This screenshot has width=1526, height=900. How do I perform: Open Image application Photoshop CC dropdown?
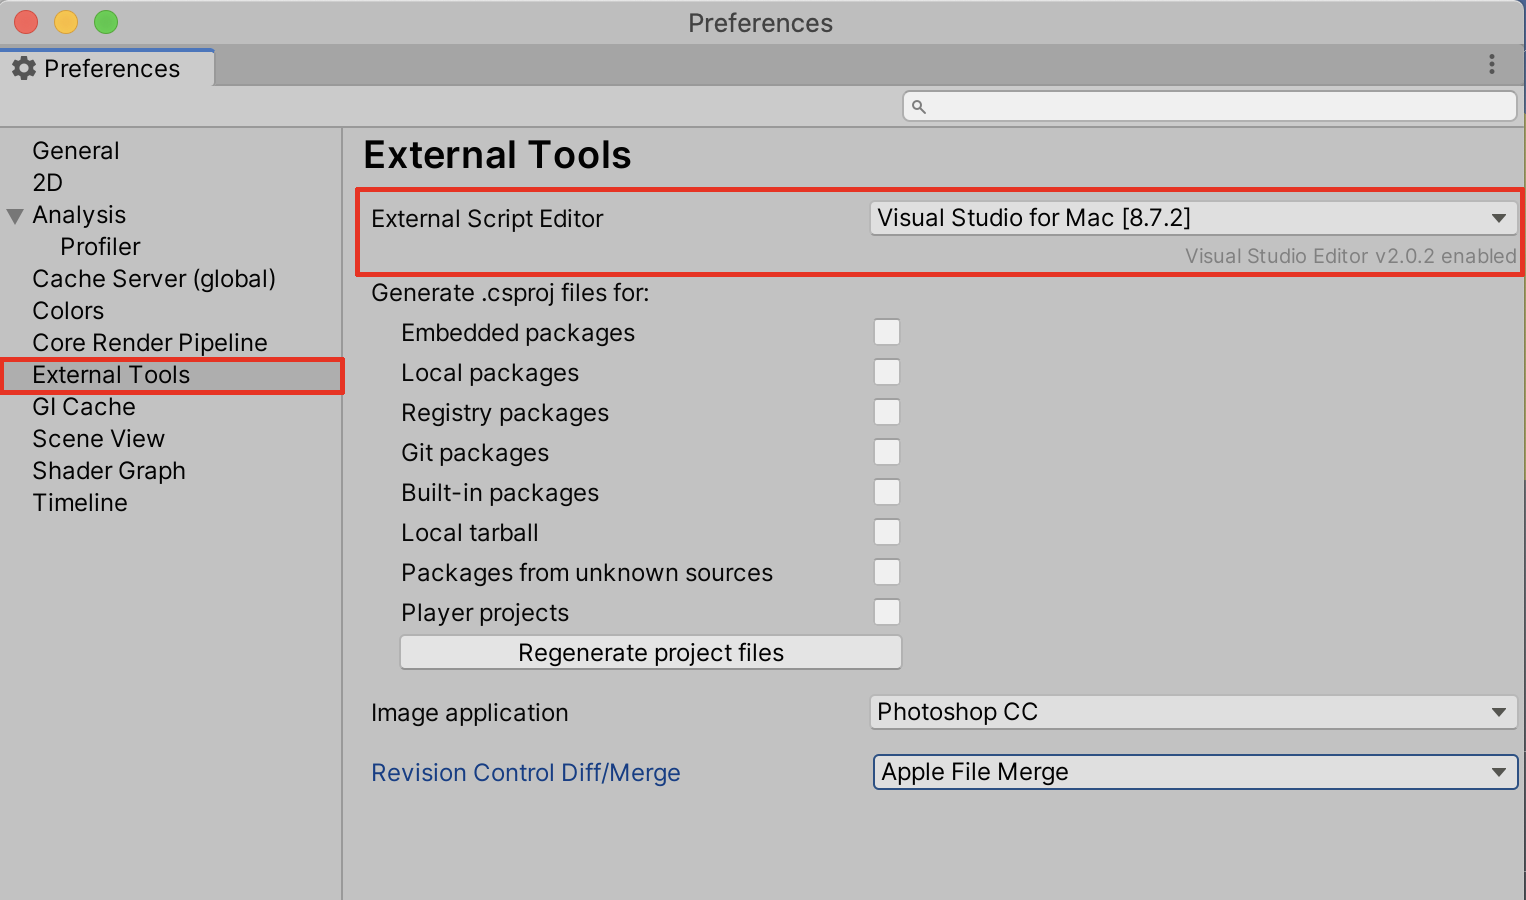tap(1193, 712)
